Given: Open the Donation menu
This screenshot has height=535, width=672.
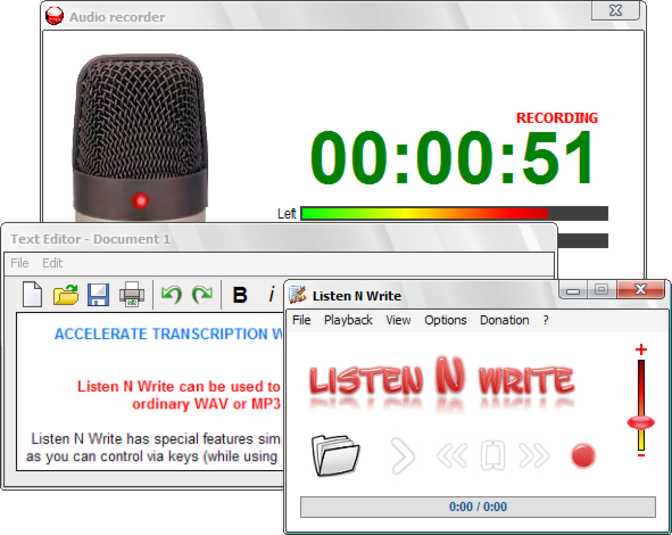Looking at the screenshot, I should coord(504,320).
